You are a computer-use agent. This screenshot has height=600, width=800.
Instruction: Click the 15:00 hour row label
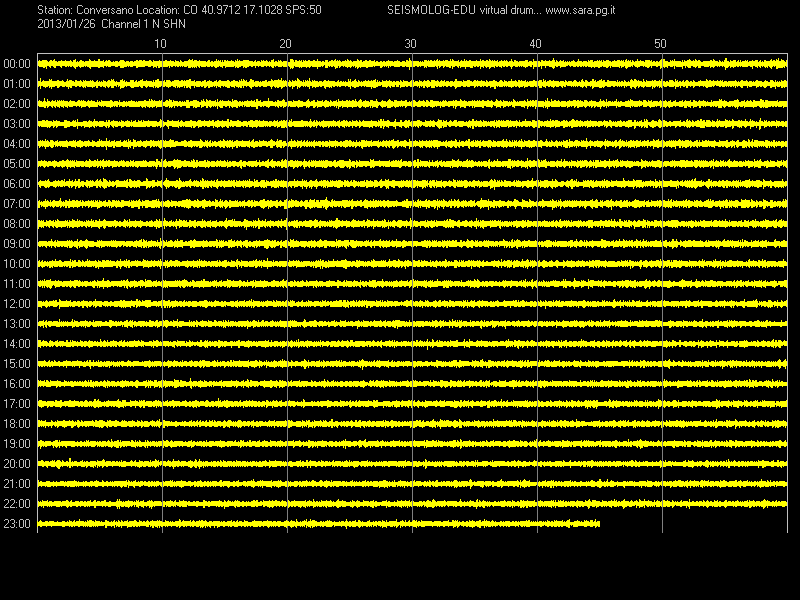click(17, 364)
